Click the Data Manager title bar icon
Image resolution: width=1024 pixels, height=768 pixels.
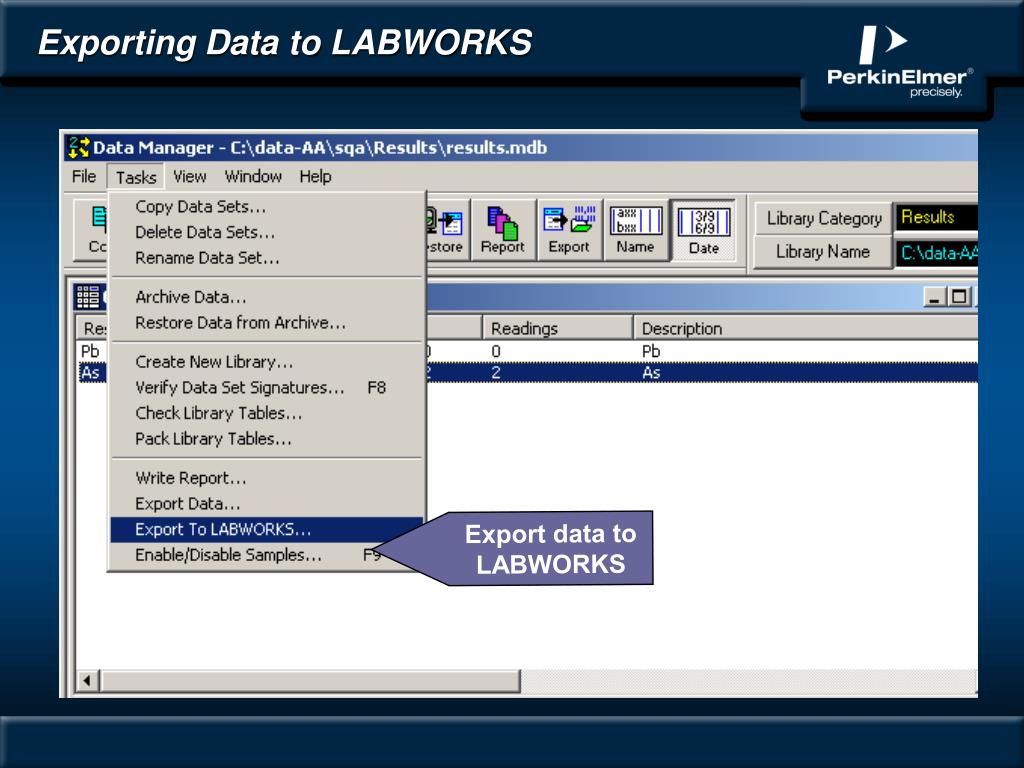pyautogui.click(x=78, y=148)
